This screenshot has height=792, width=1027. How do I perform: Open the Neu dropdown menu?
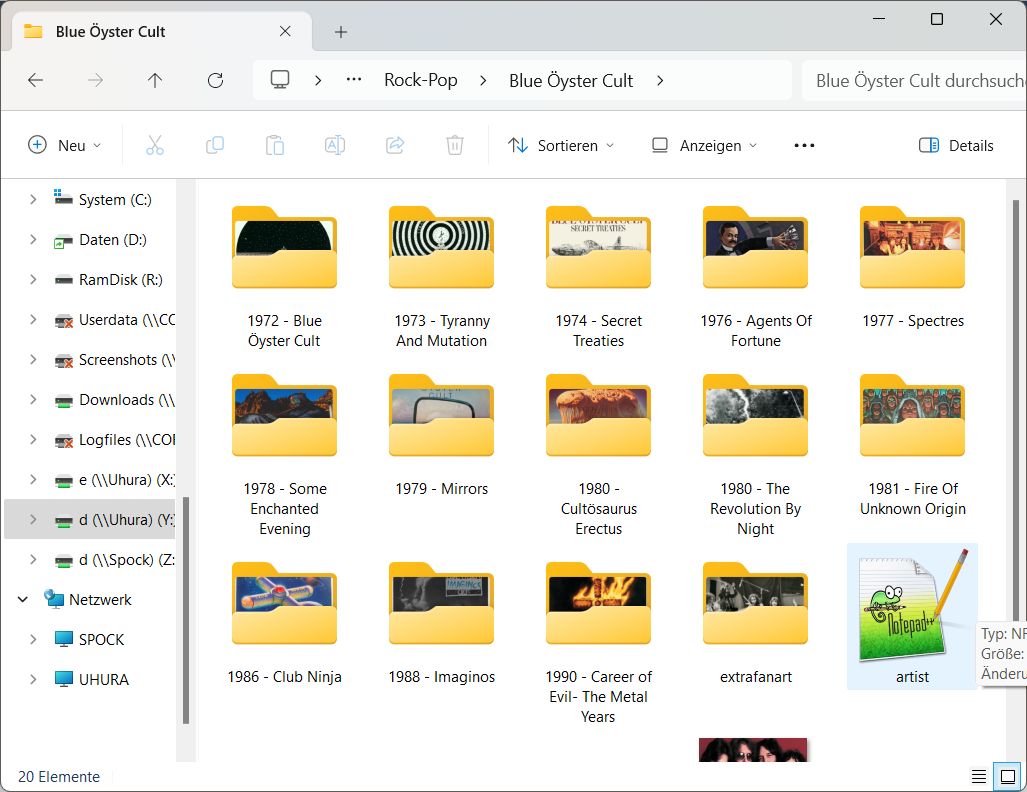pyautogui.click(x=65, y=145)
